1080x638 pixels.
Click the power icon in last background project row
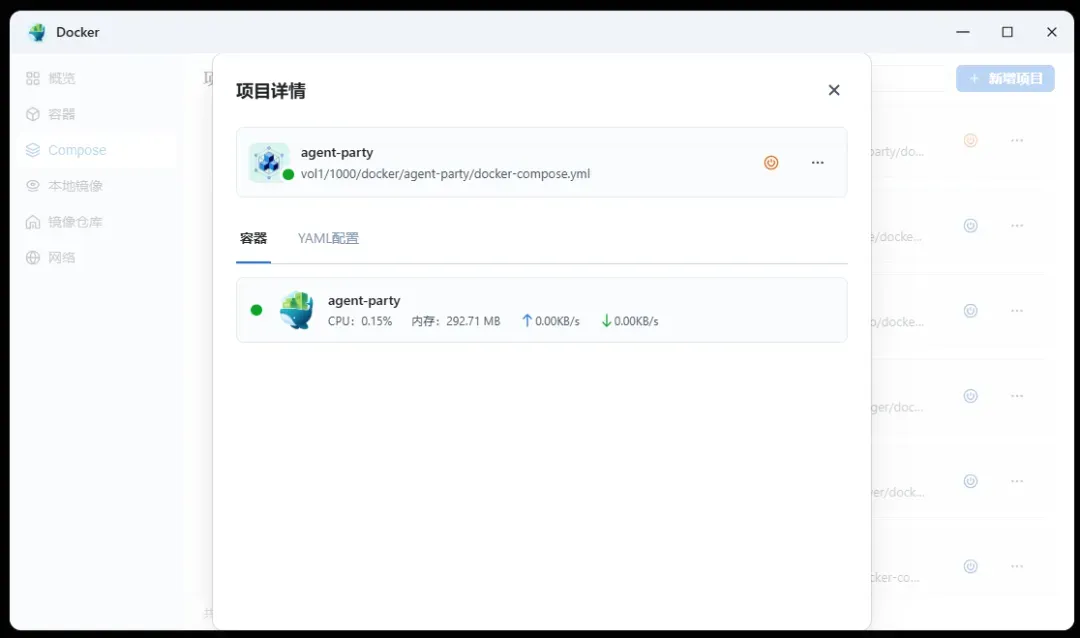click(970, 566)
